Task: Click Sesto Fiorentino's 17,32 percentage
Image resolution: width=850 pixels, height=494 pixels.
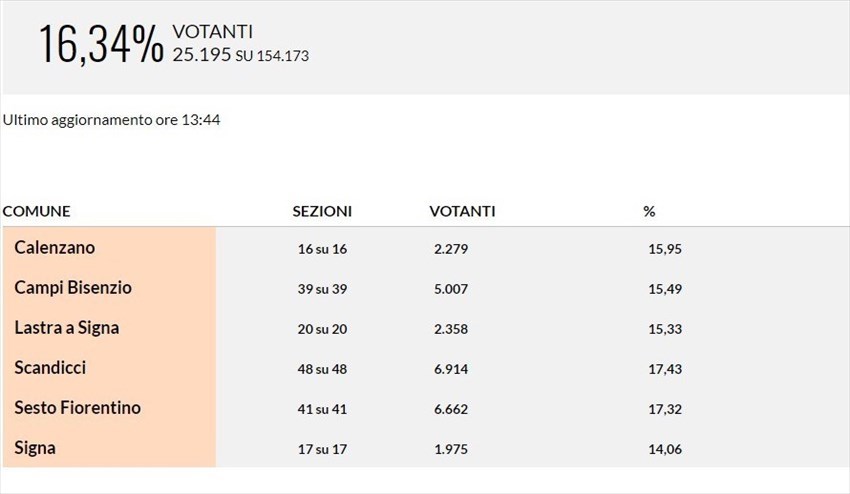Action: click(665, 409)
